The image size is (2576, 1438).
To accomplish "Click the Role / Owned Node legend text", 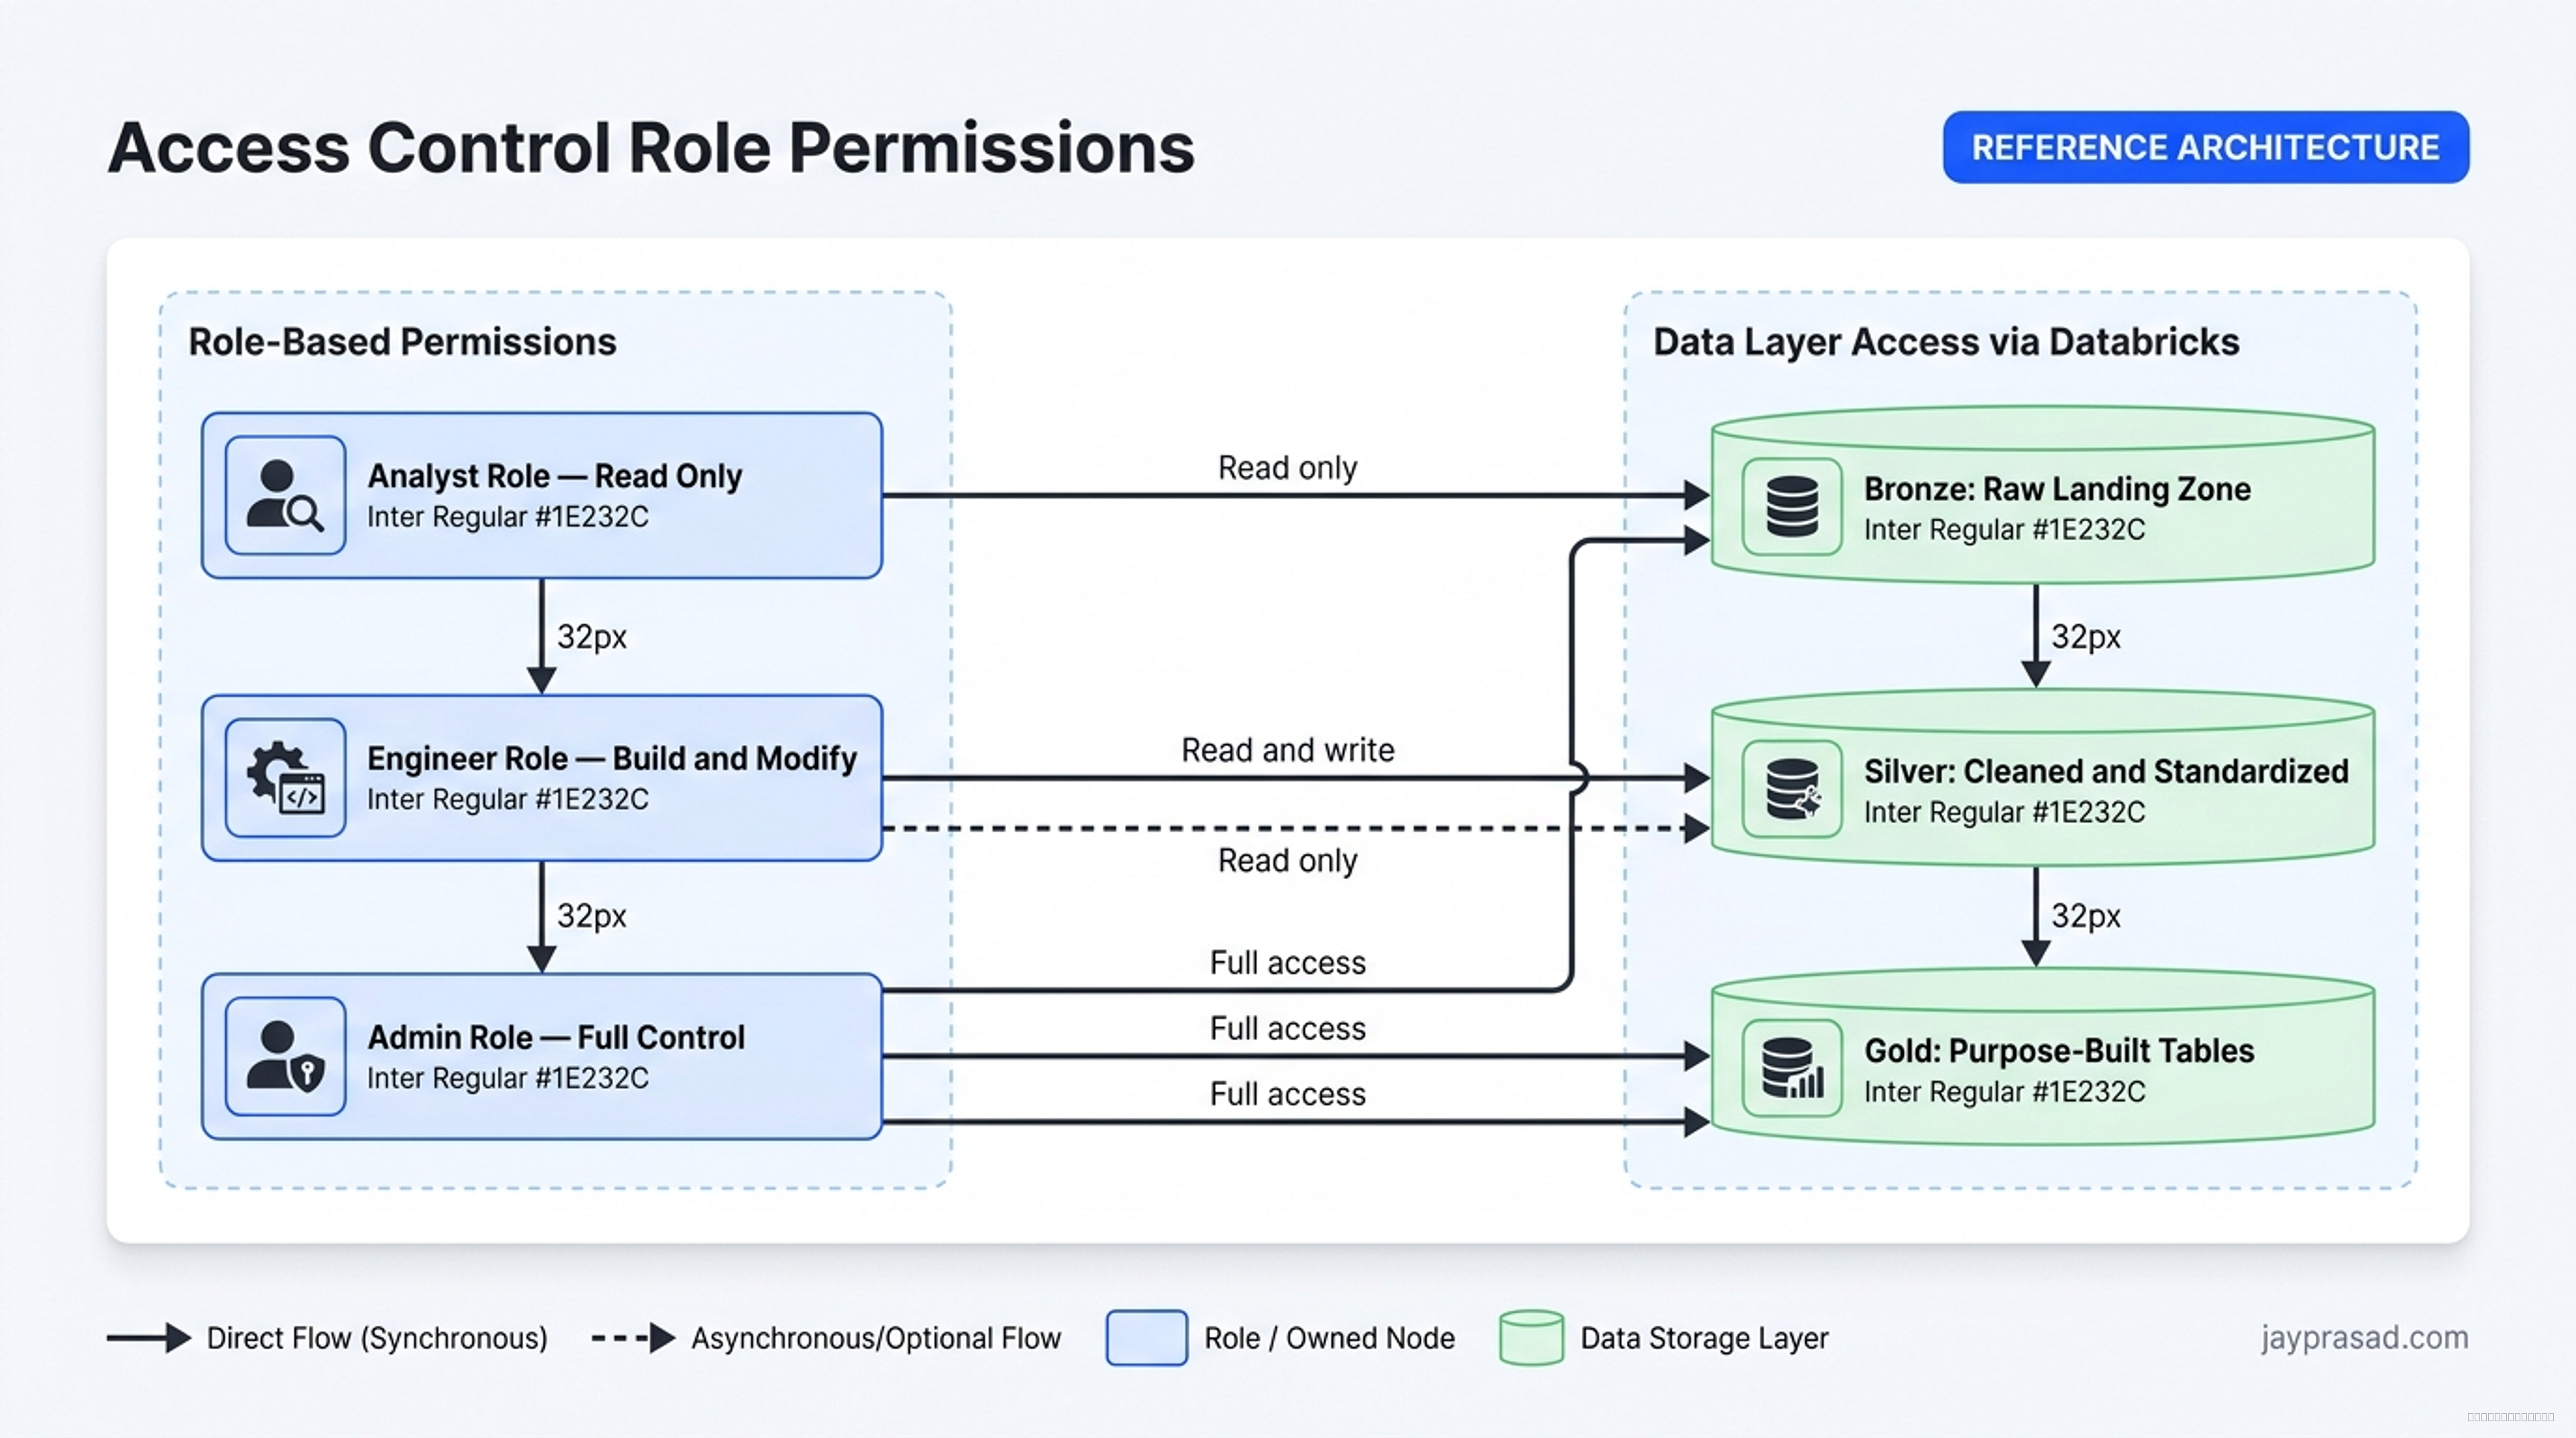I will (1329, 1338).
